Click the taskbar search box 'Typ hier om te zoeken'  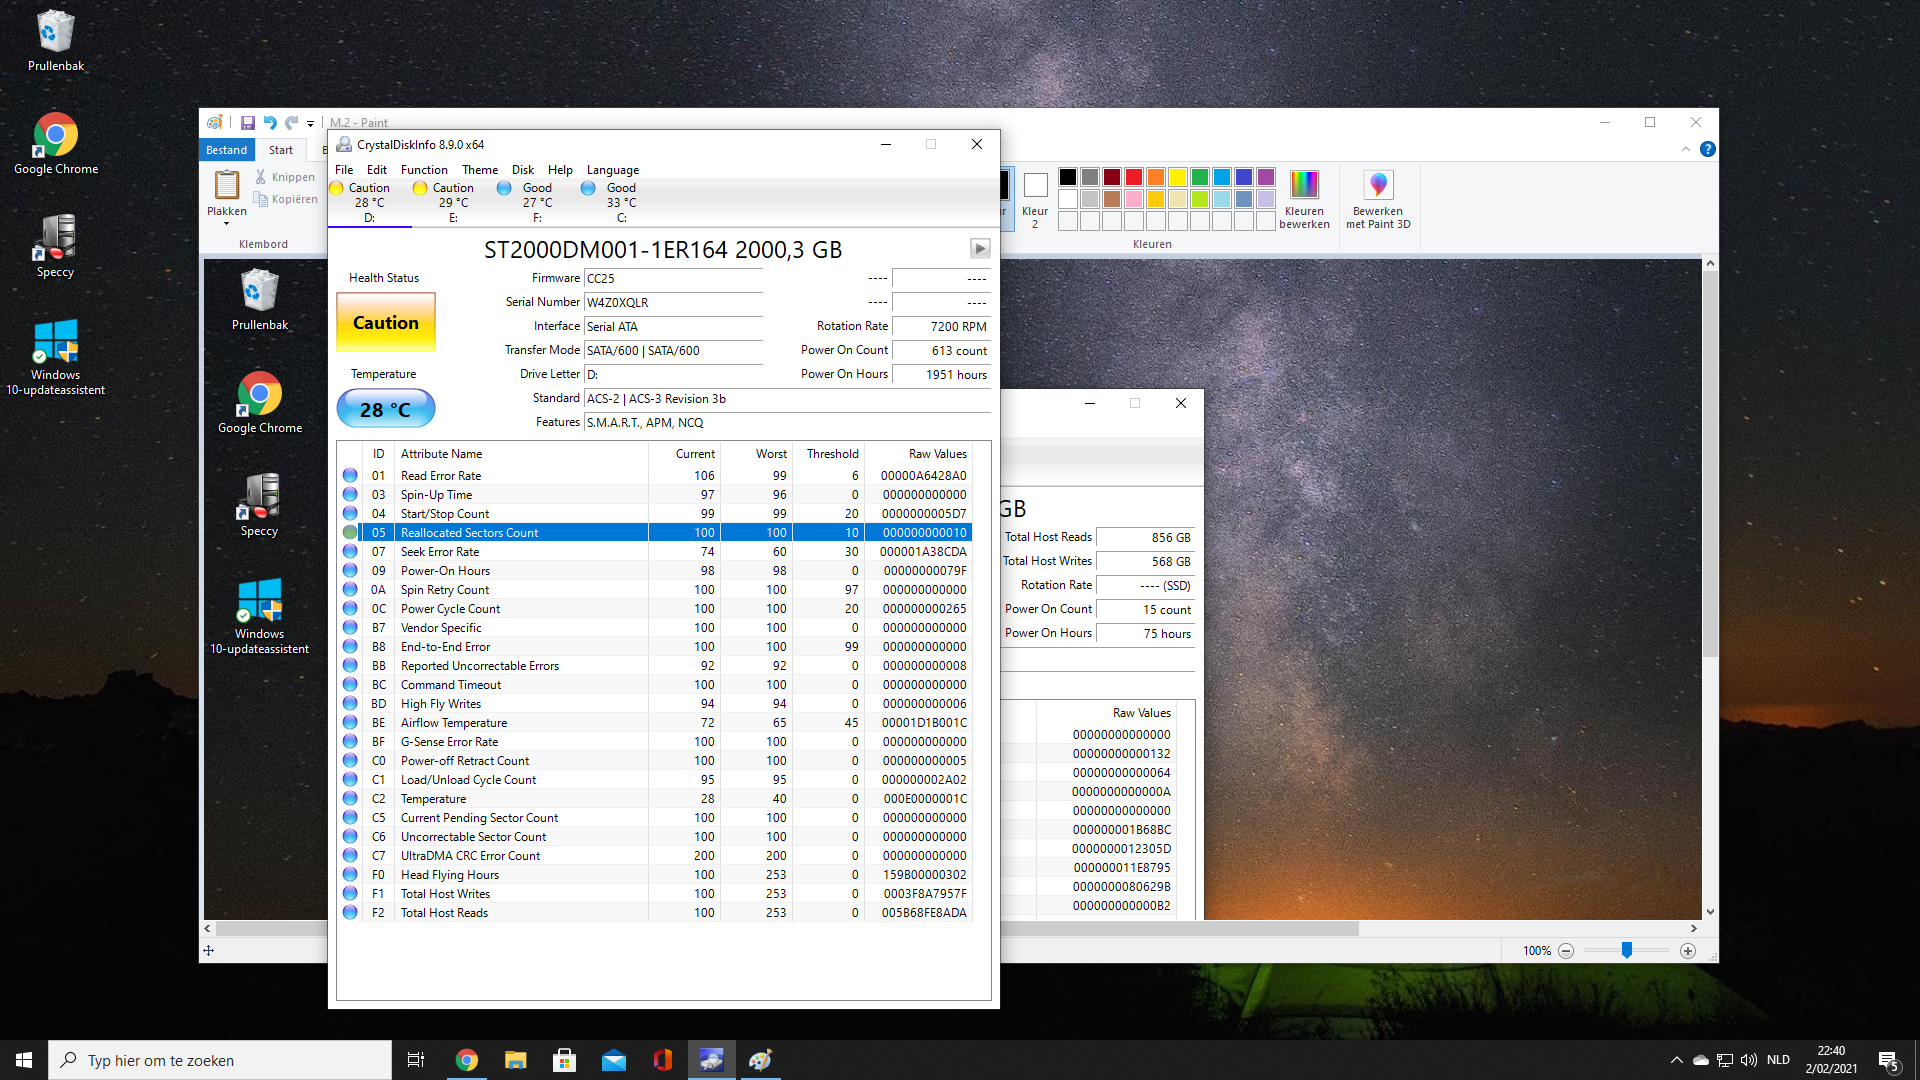pyautogui.click(x=220, y=1060)
